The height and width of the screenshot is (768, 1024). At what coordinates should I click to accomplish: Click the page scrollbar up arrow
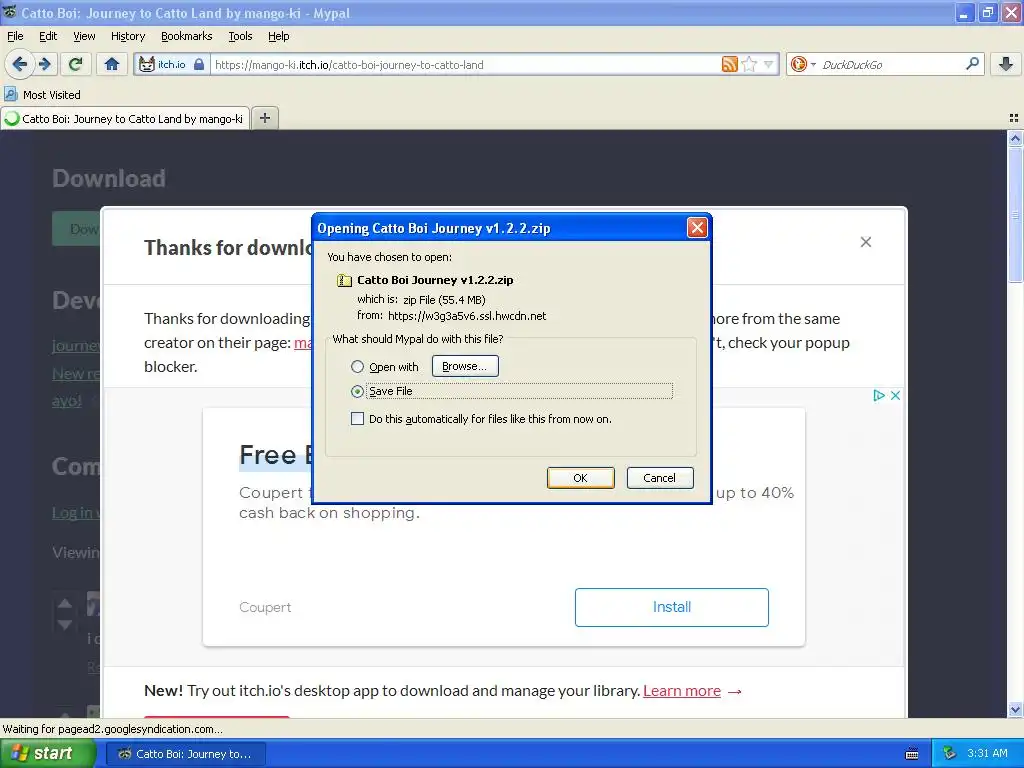pyautogui.click(x=1015, y=138)
